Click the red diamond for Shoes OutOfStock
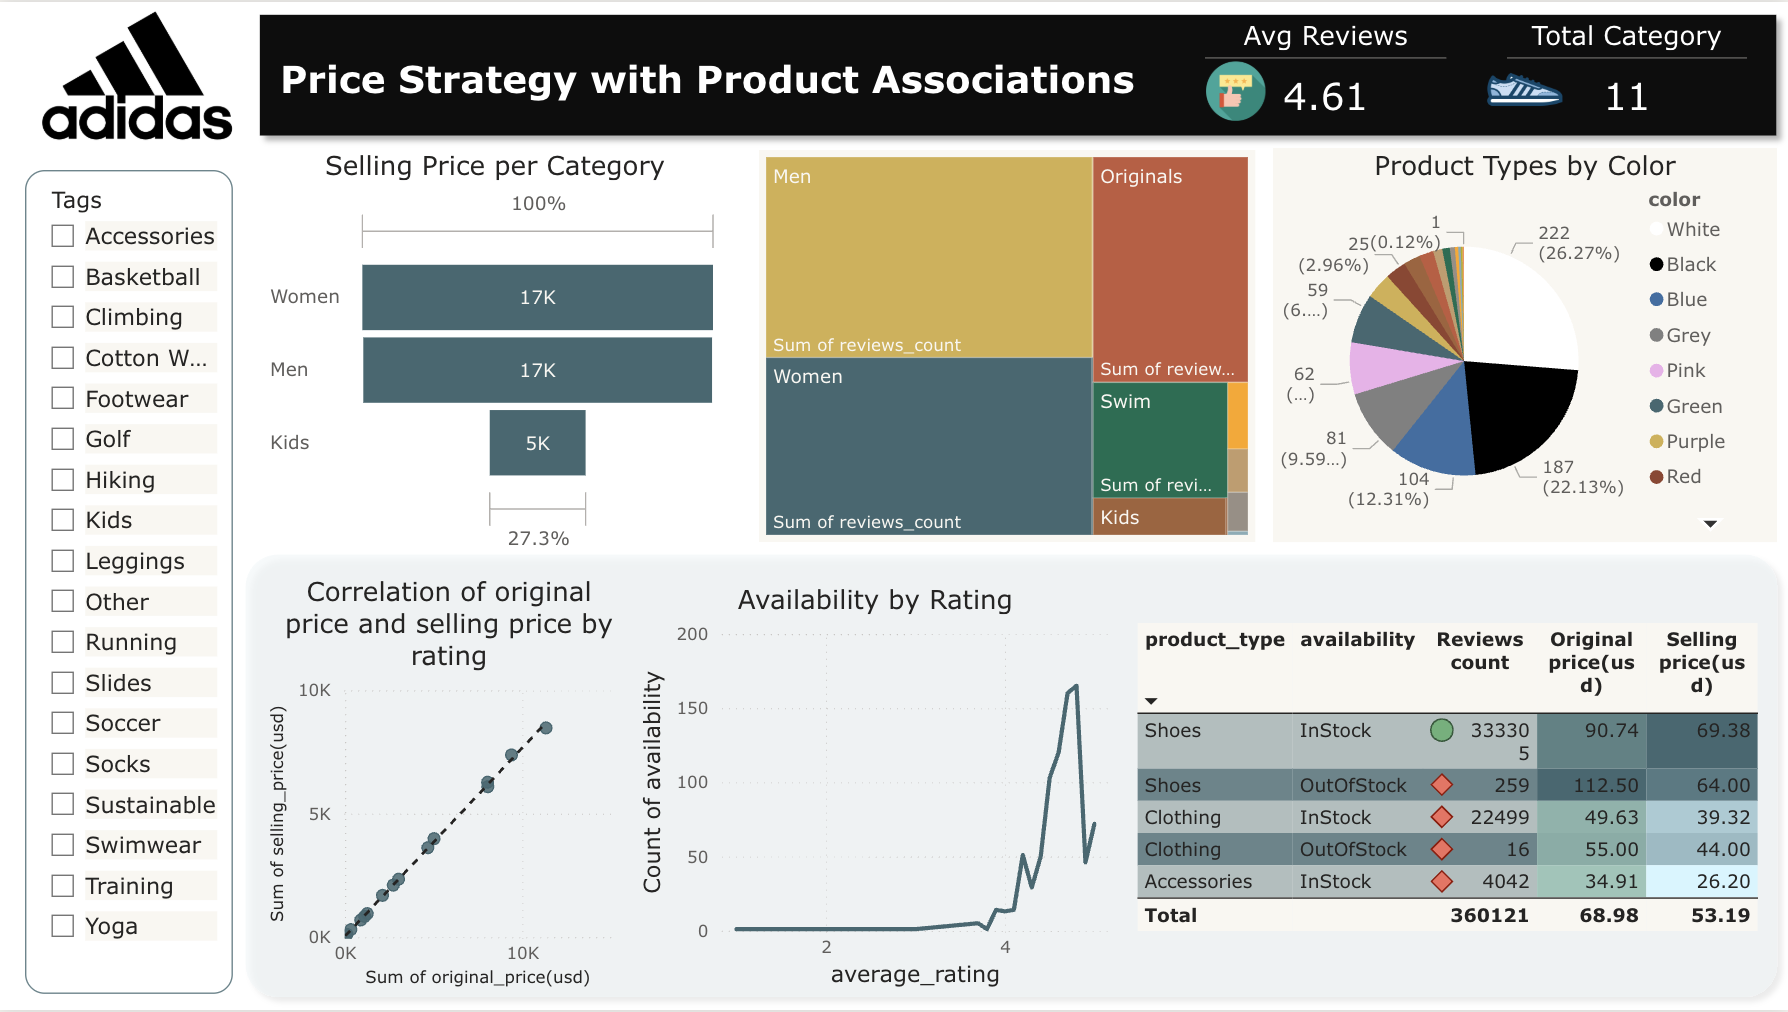The width and height of the screenshot is (1788, 1012). pyautogui.click(x=1441, y=785)
